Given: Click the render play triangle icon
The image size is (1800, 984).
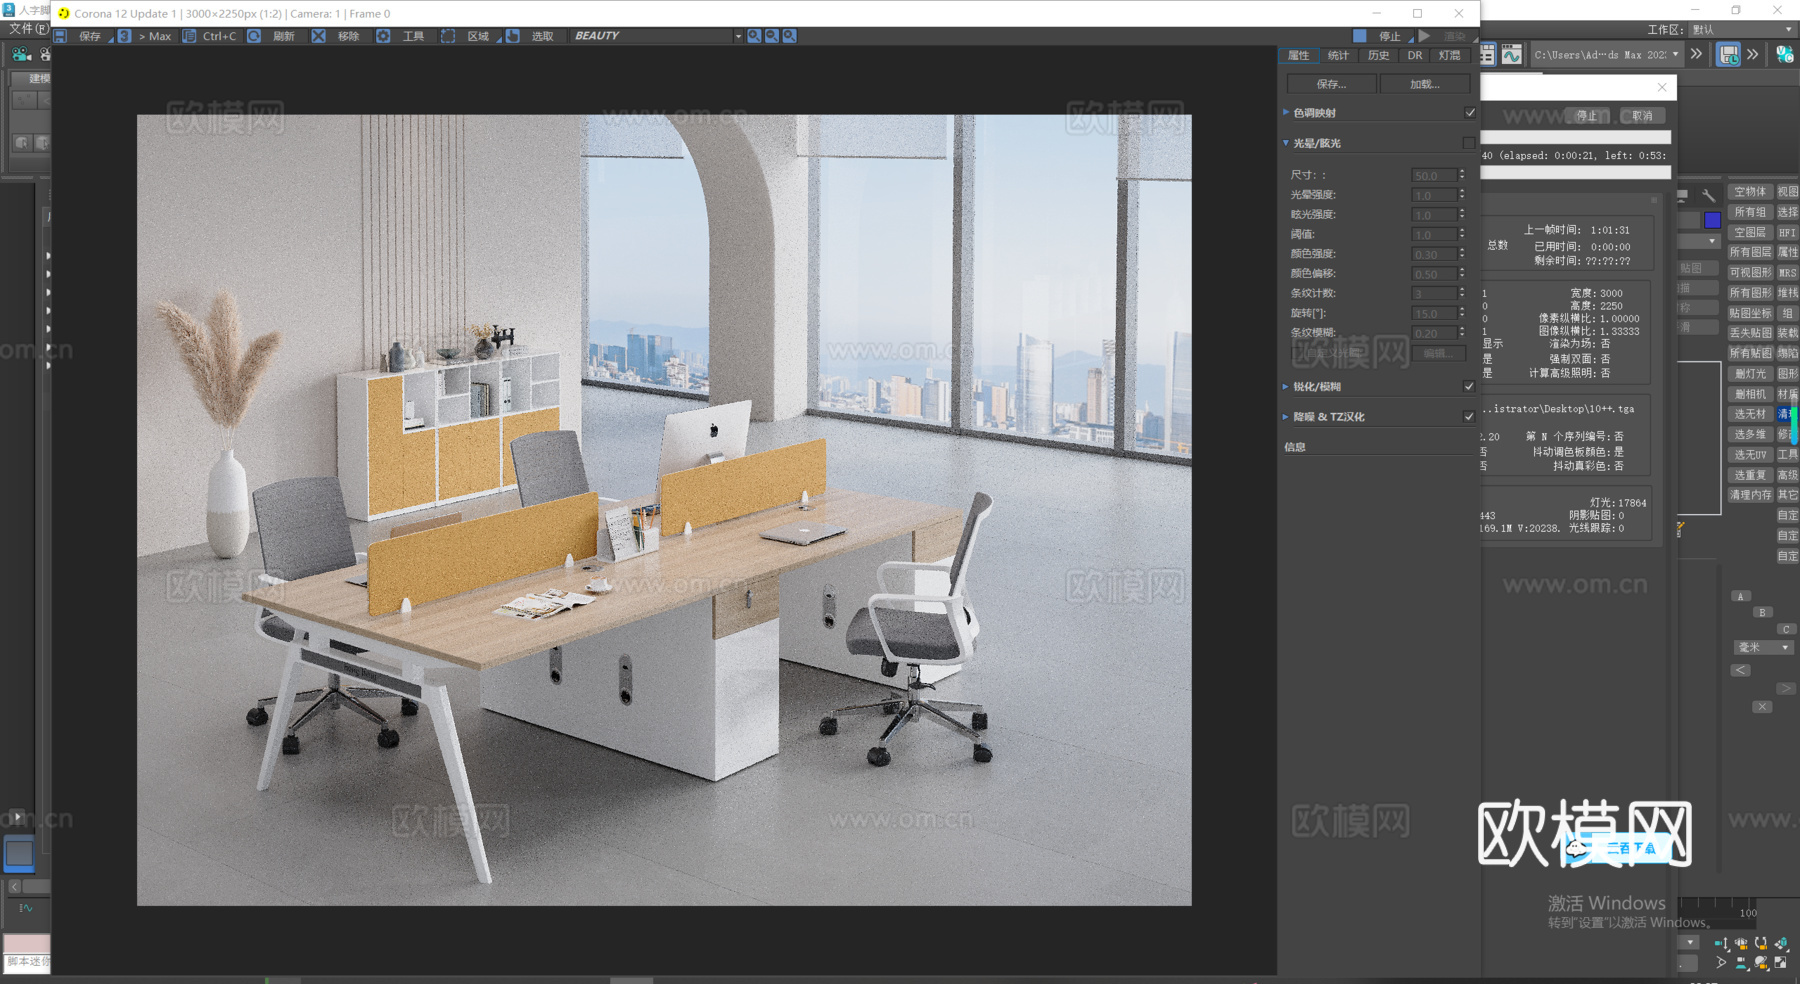Looking at the screenshot, I should (x=1424, y=36).
